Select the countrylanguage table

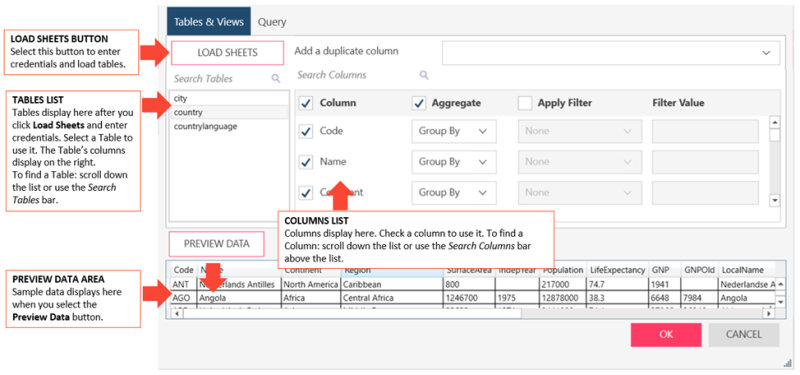229,127
